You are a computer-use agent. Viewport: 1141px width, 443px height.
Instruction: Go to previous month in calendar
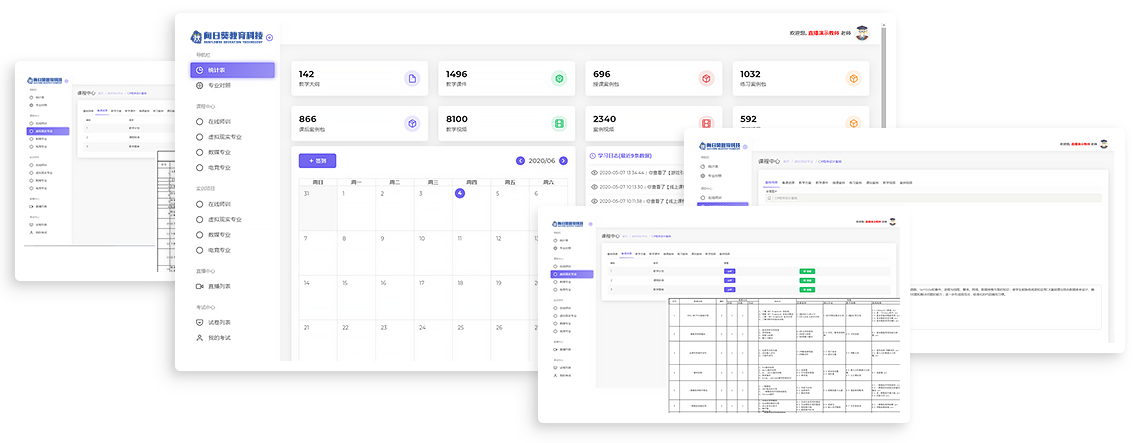coord(520,160)
